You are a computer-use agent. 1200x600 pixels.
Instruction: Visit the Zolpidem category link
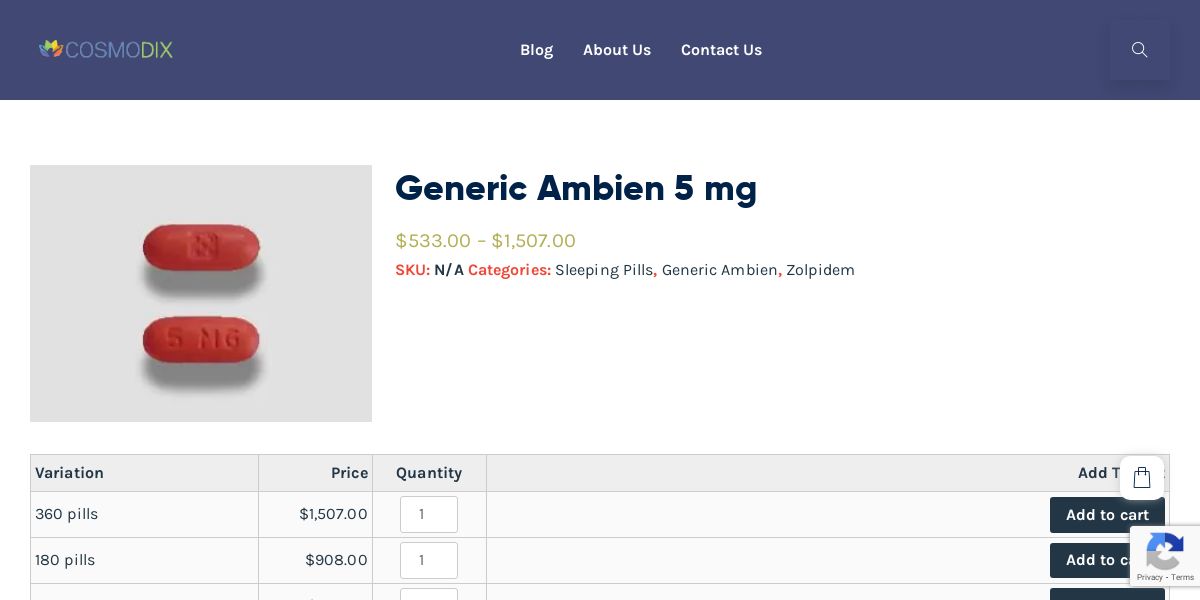coord(820,270)
